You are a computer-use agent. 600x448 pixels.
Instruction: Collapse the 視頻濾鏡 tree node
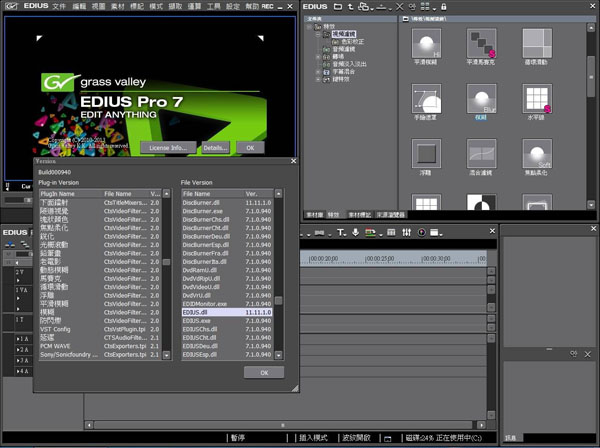pos(318,34)
